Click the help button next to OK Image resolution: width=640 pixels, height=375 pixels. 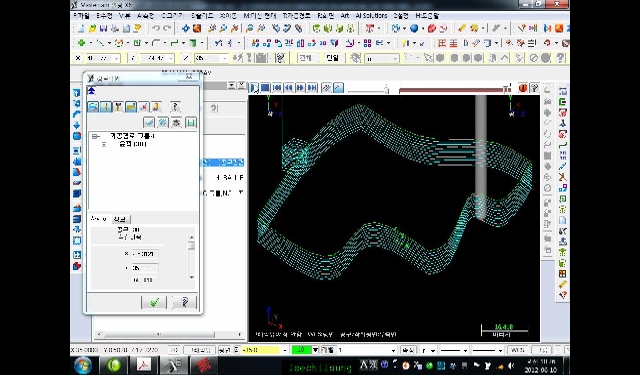click(x=184, y=302)
